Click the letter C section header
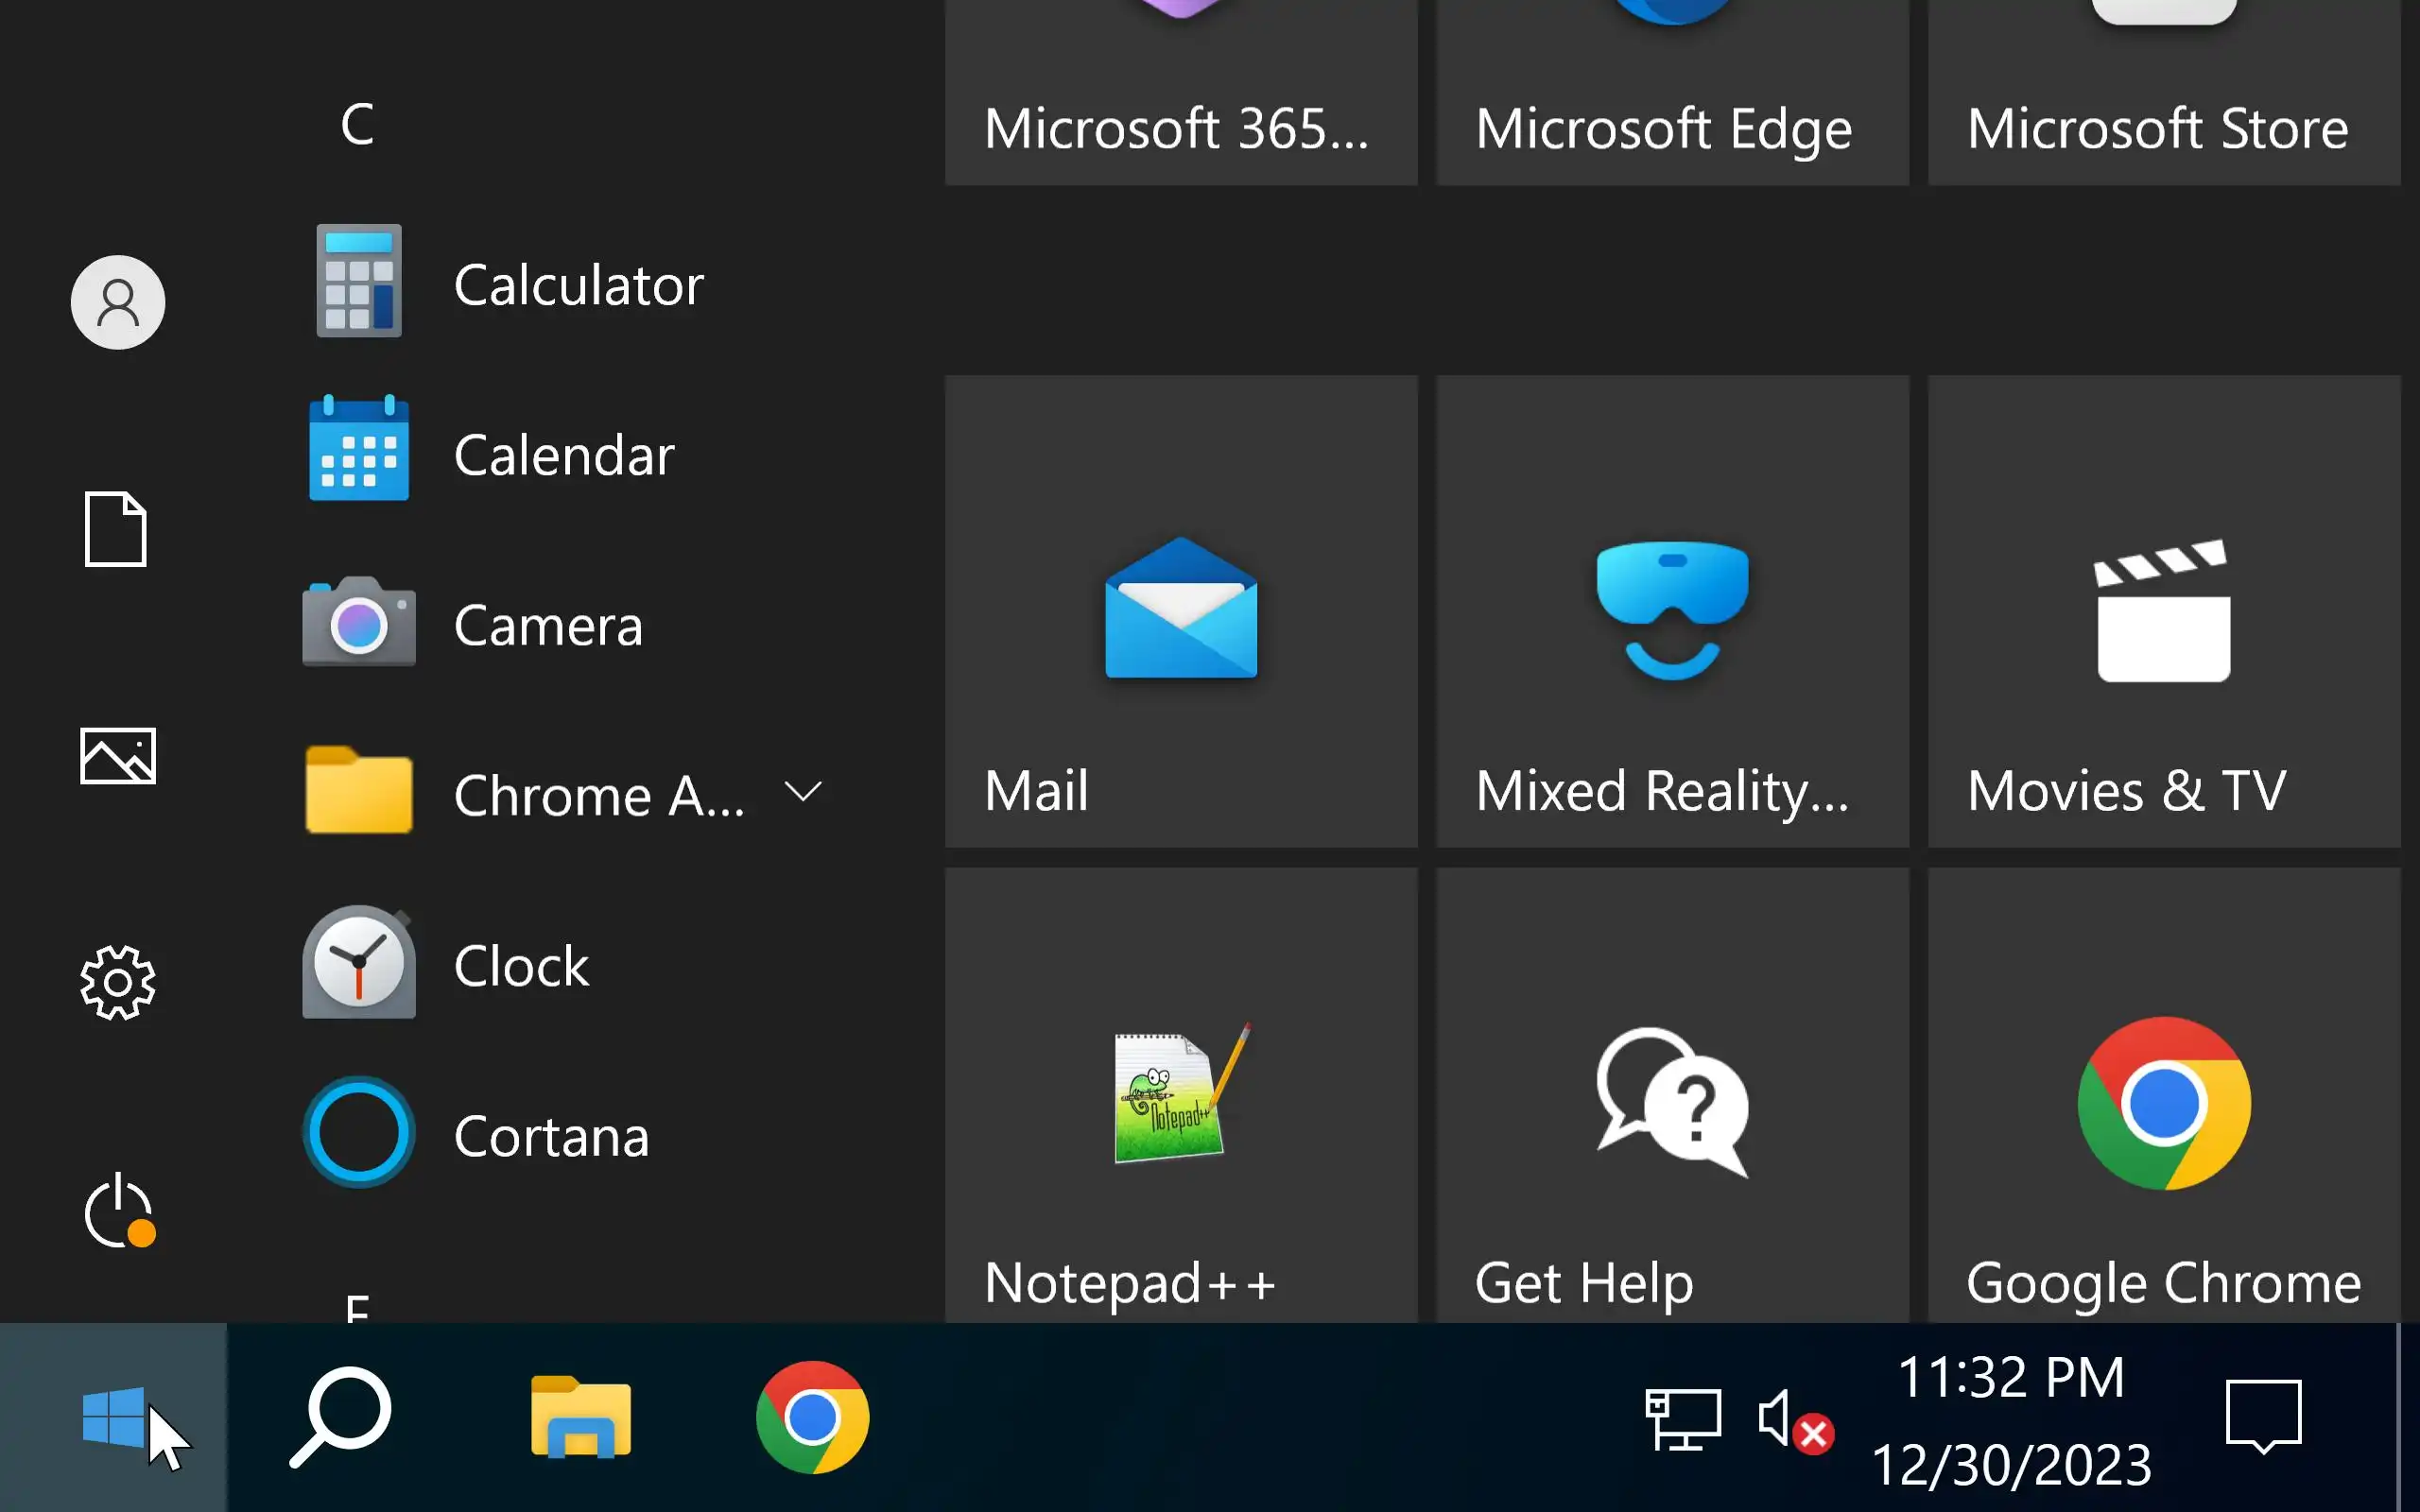Screen dimensions: 2420x1512 click(x=357, y=125)
